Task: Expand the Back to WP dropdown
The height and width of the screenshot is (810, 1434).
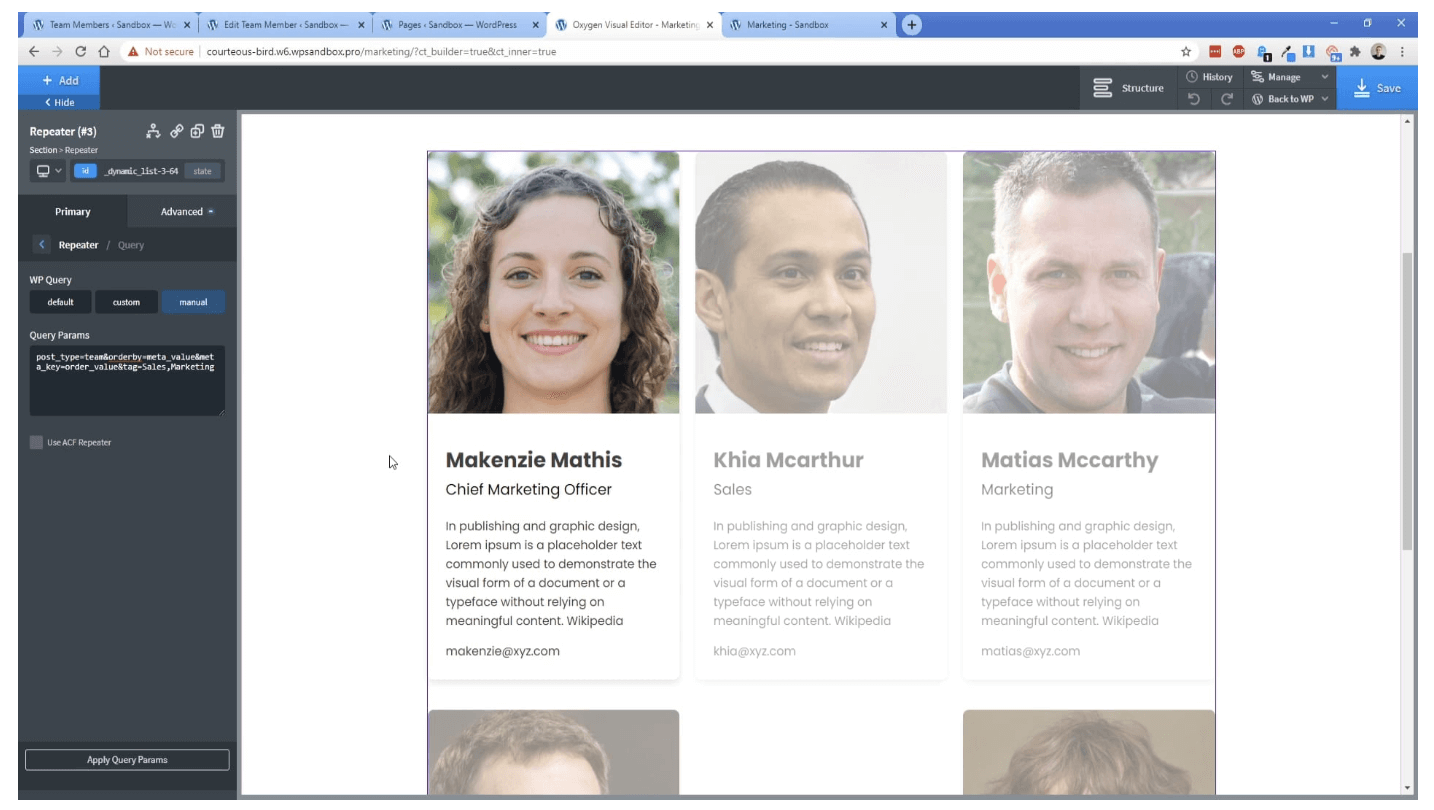Action: tap(1291, 99)
